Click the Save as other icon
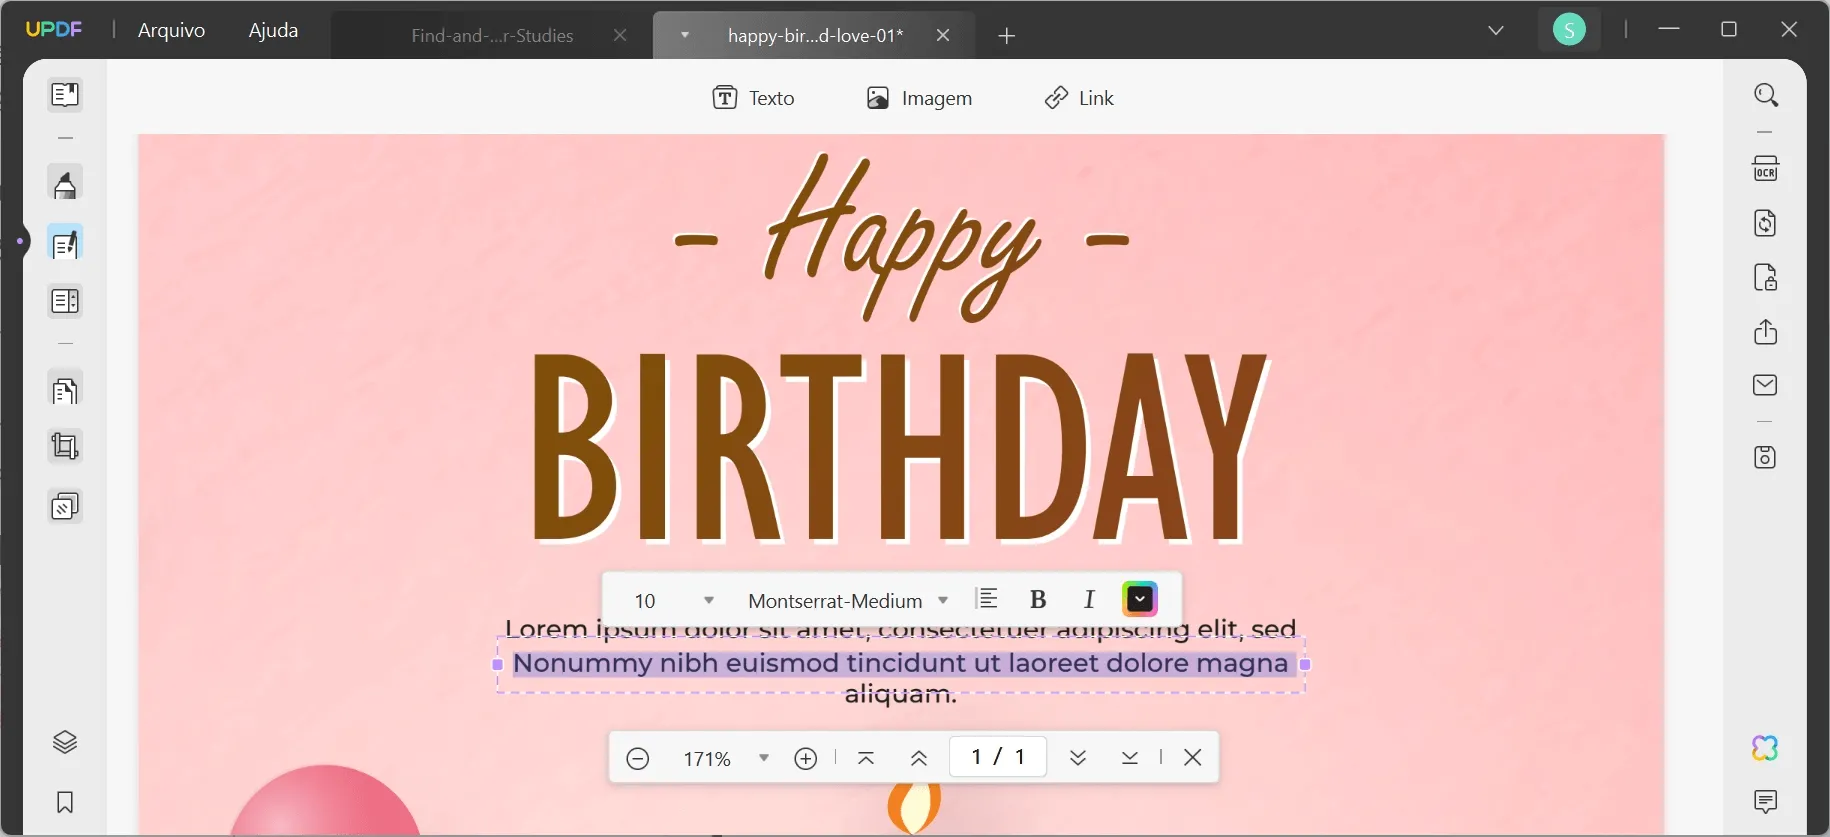The height and width of the screenshot is (837, 1830). click(x=1766, y=457)
